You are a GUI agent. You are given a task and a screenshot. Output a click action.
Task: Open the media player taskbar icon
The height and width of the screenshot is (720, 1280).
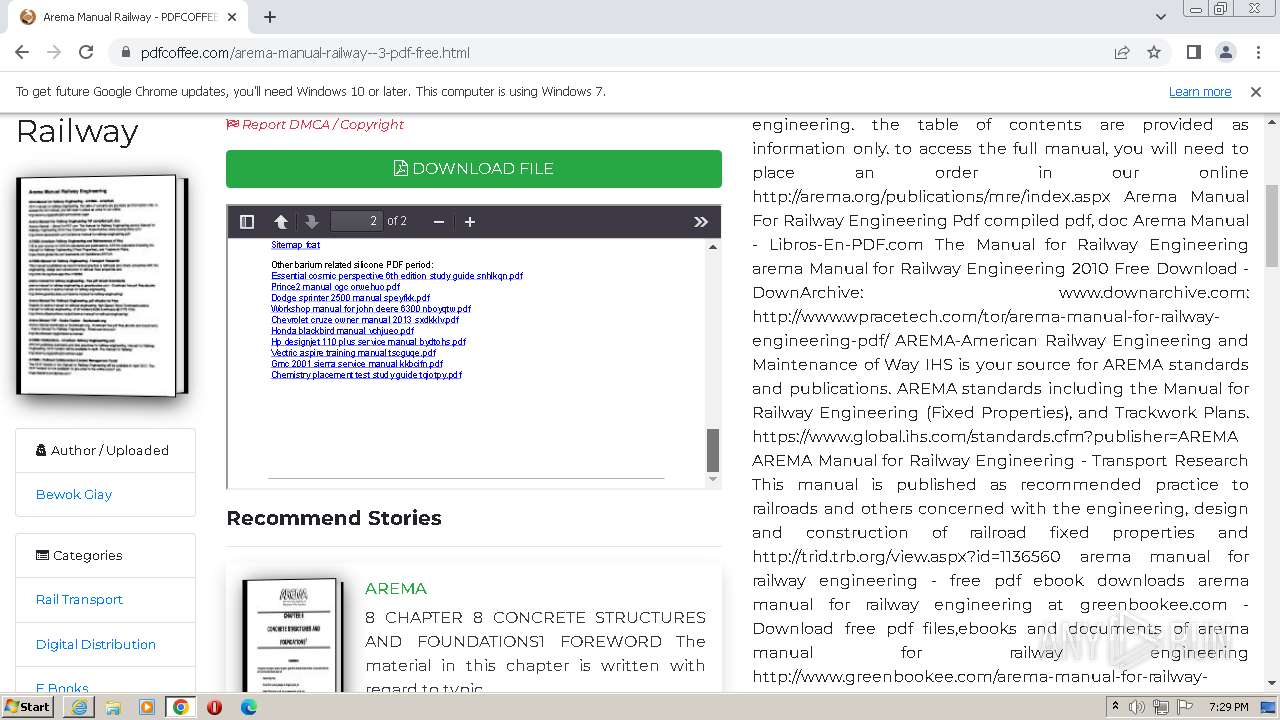[x=147, y=707]
